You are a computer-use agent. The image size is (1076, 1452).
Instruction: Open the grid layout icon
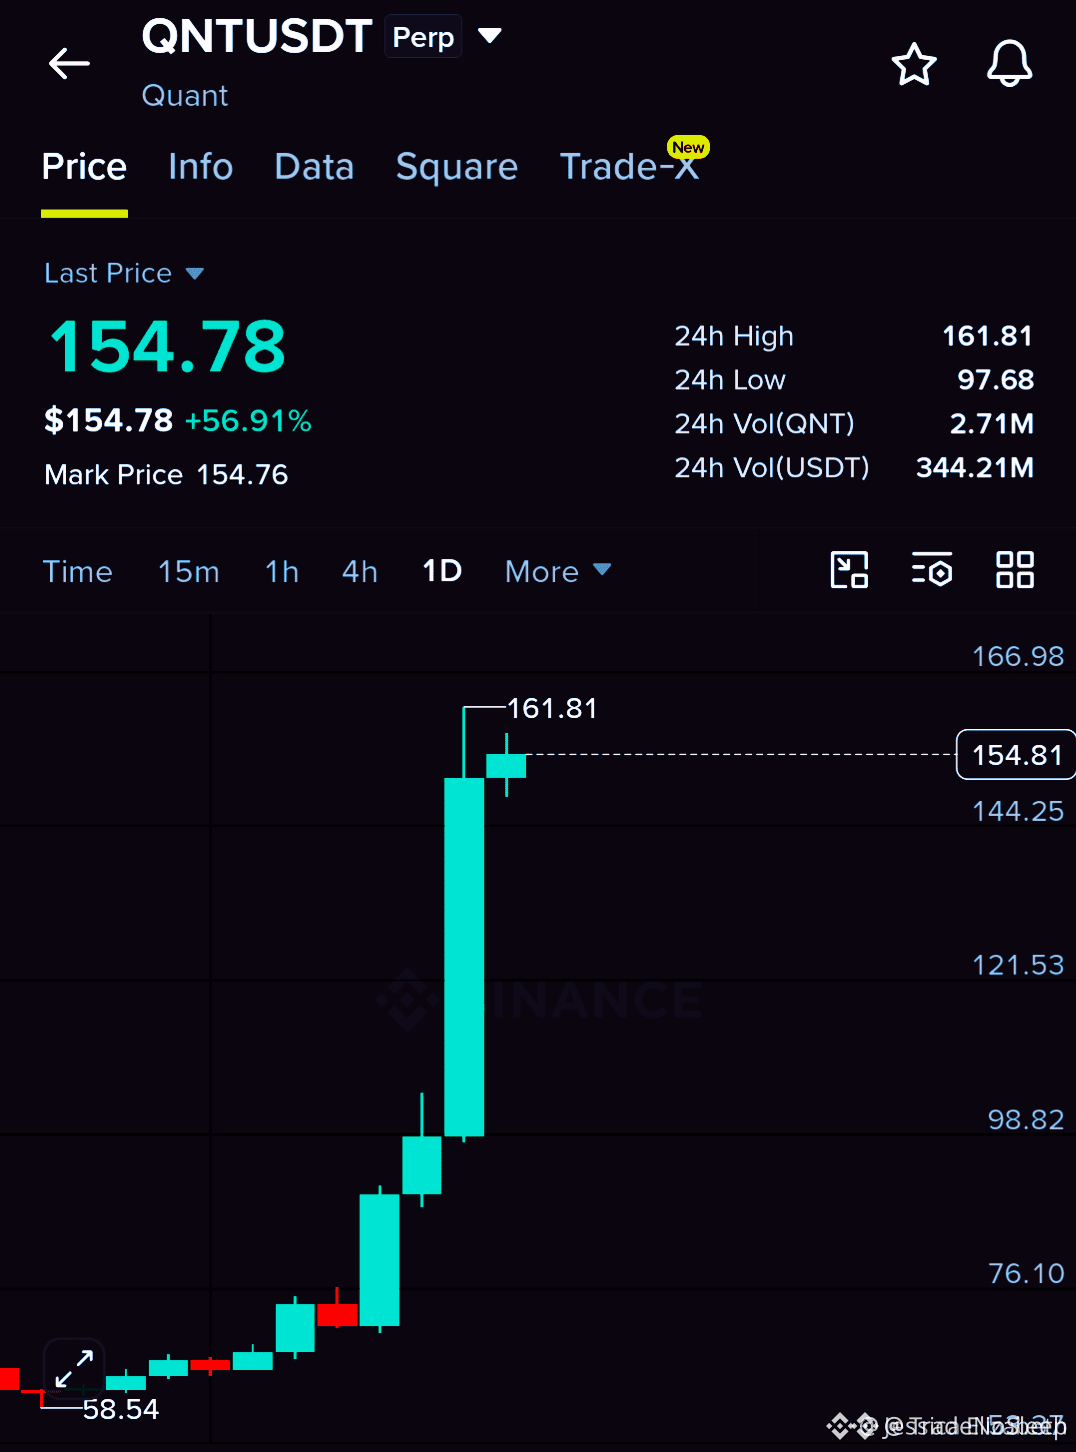[1014, 570]
